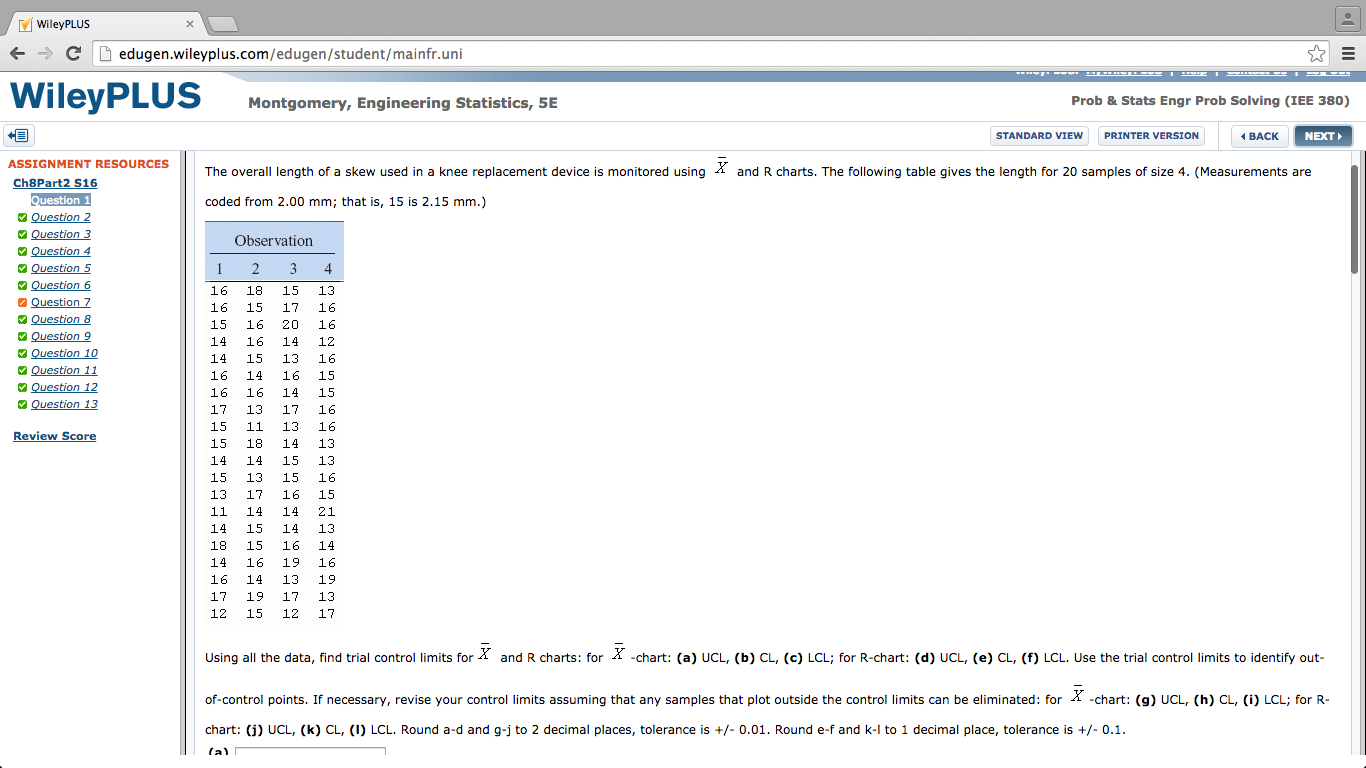1366x768 pixels.
Task: Click orange status icon beside Question 7
Action: pyautogui.click(x=22, y=302)
